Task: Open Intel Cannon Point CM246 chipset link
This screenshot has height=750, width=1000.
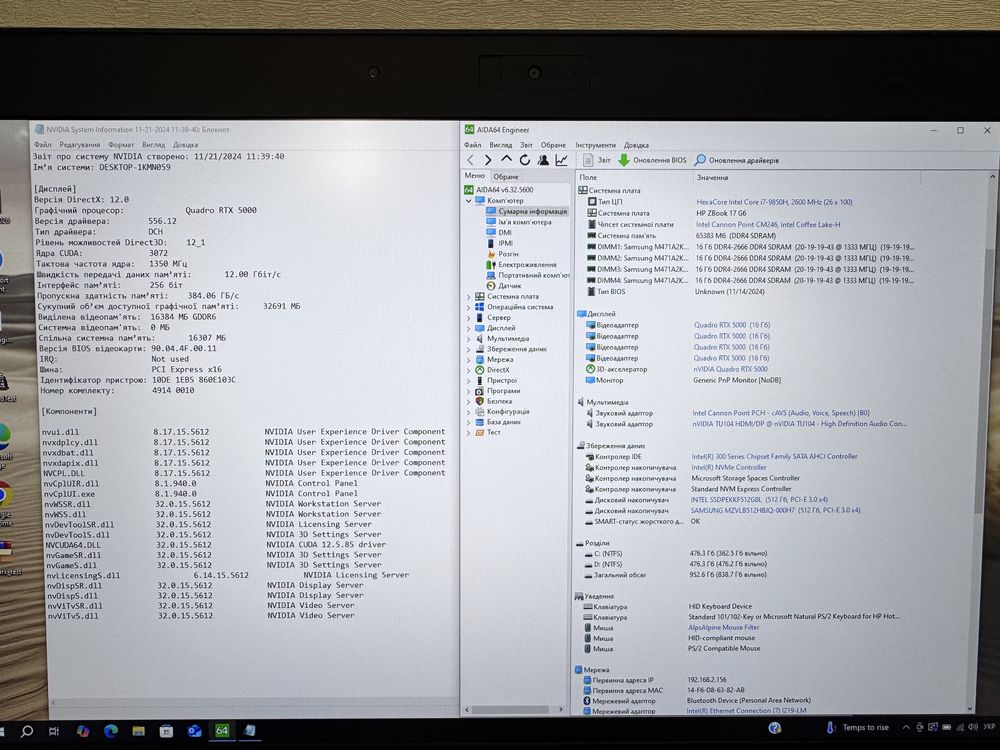Action: [768, 224]
